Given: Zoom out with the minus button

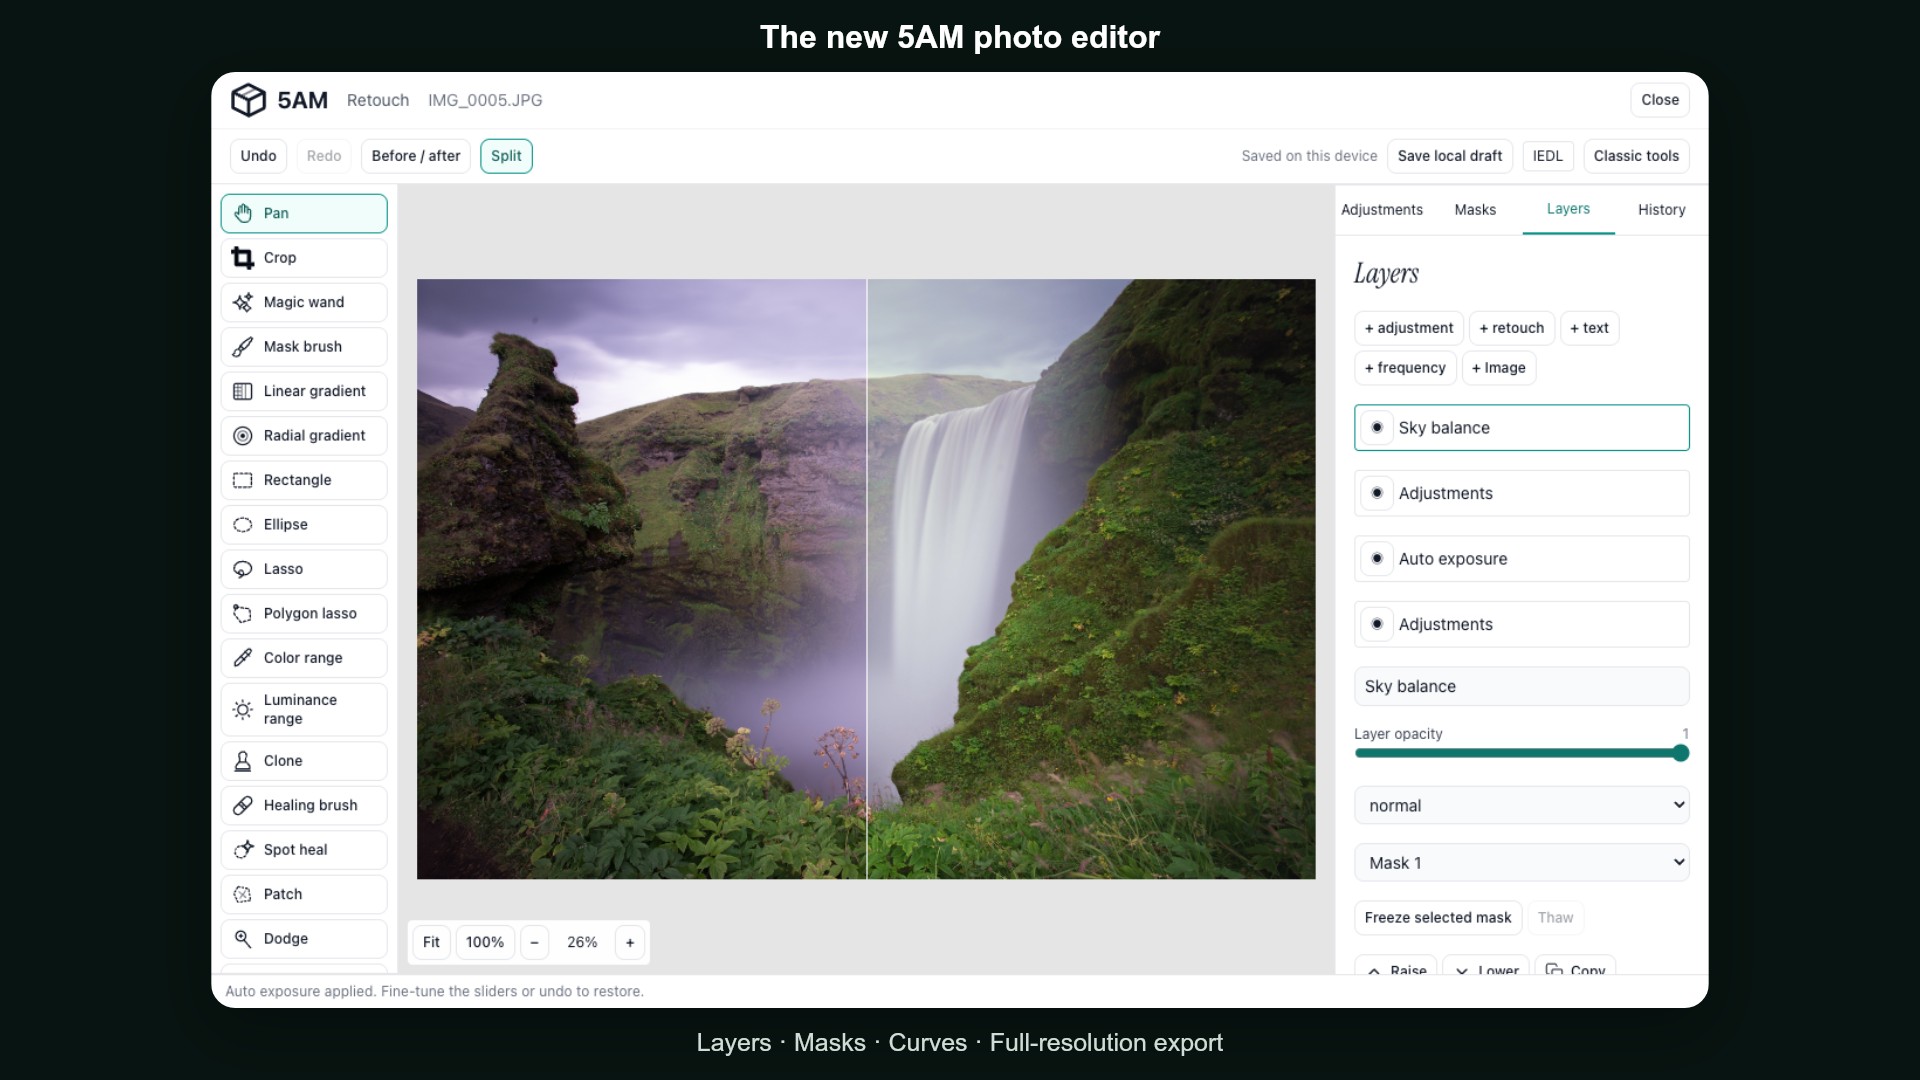Looking at the screenshot, I should coord(535,942).
